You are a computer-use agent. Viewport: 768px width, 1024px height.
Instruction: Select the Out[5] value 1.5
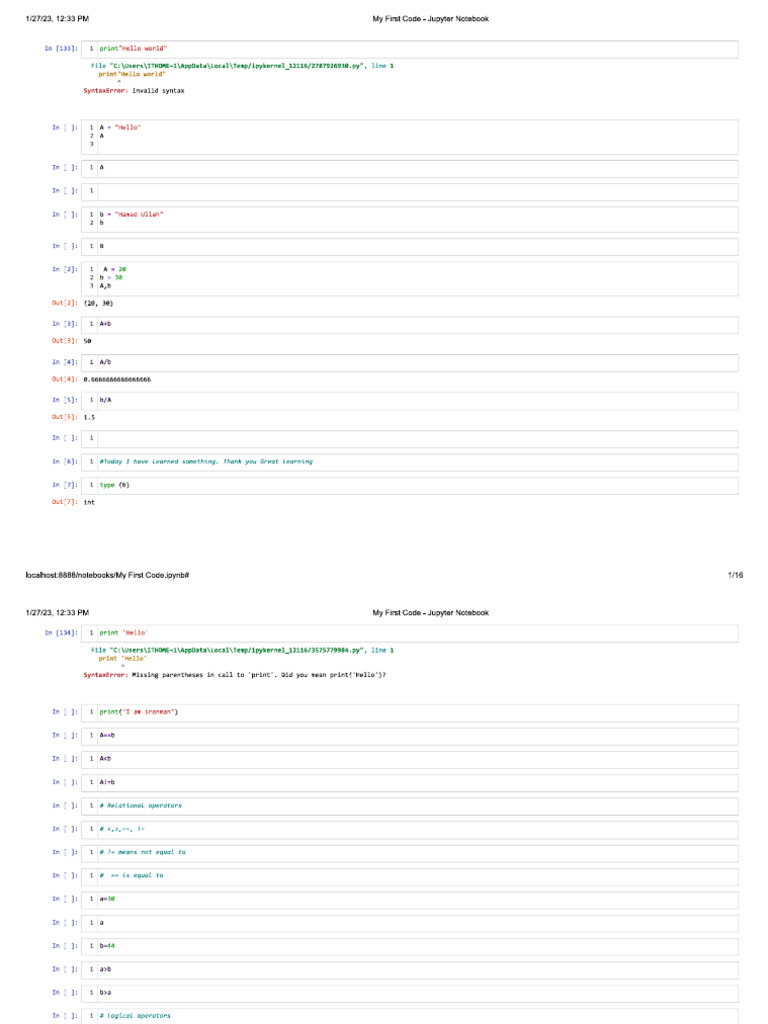(89, 417)
